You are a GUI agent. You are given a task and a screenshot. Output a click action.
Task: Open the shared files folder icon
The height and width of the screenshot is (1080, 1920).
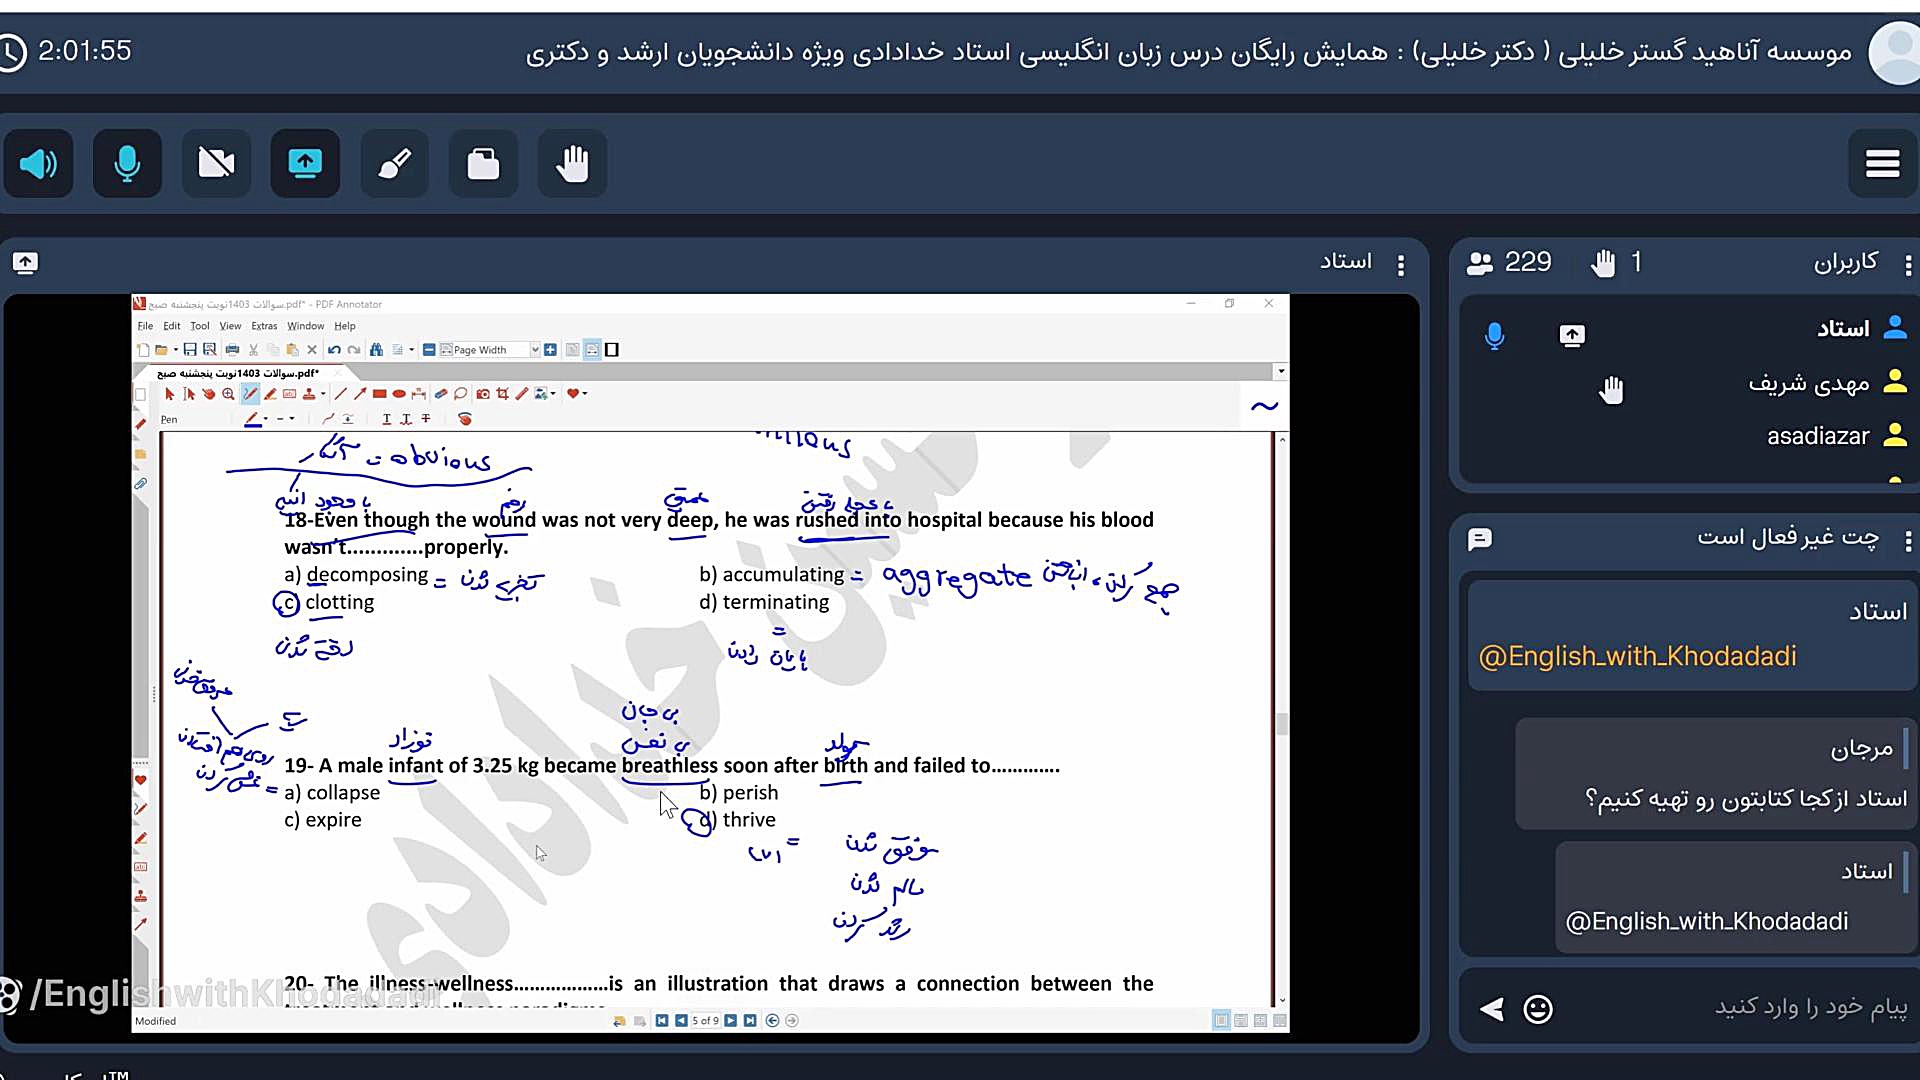[x=483, y=163]
